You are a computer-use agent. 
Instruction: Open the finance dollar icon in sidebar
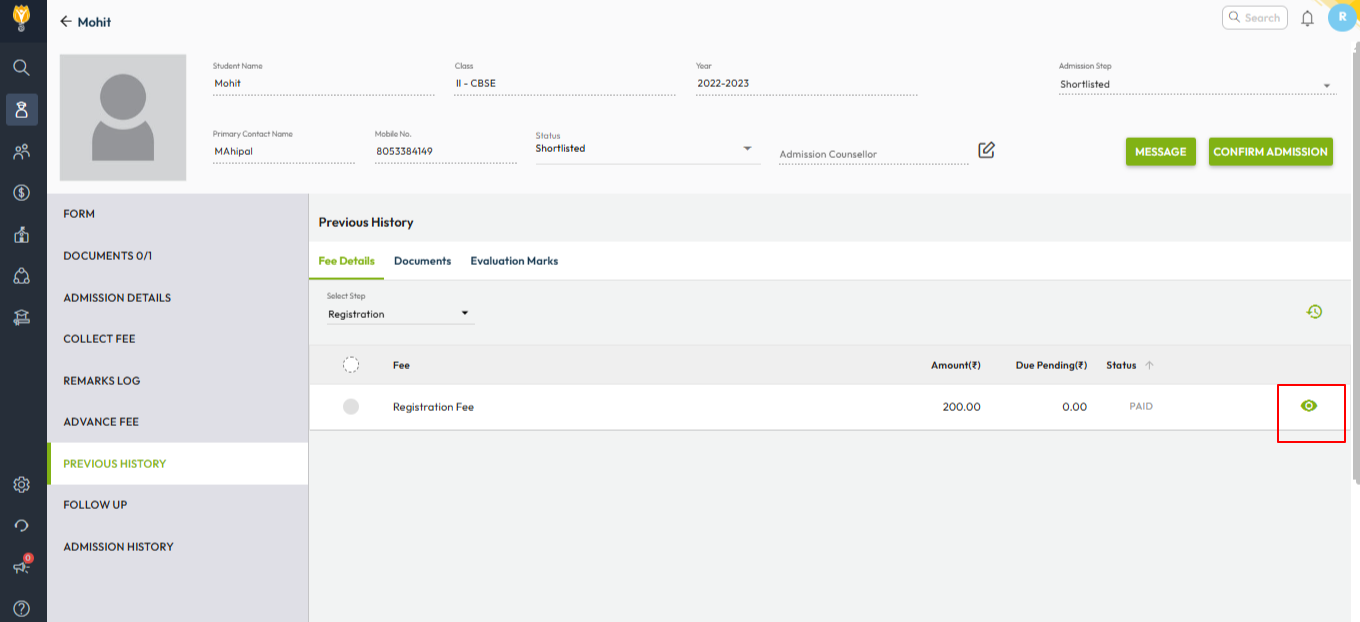pos(21,192)
